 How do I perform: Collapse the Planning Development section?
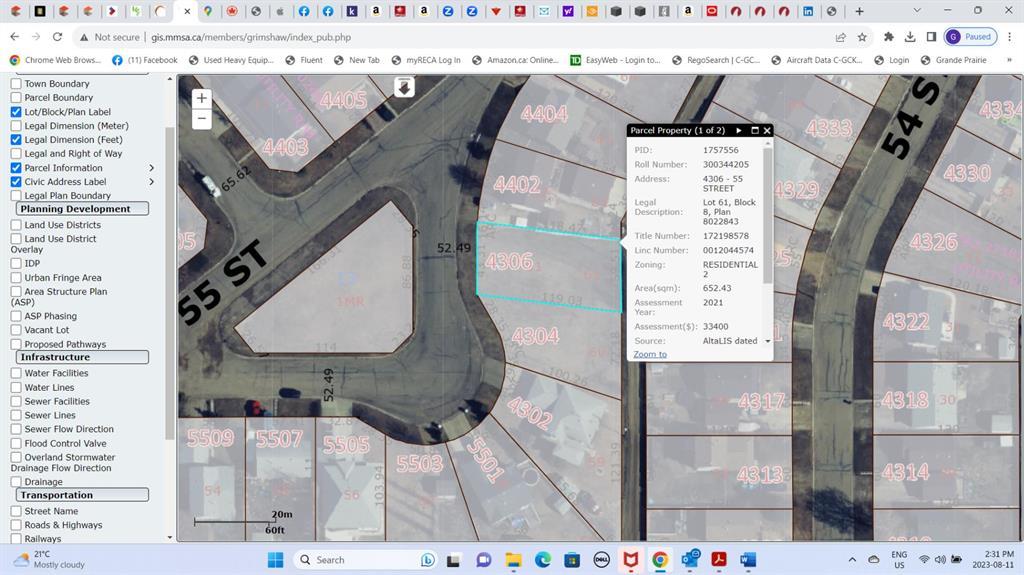[82, 209]
